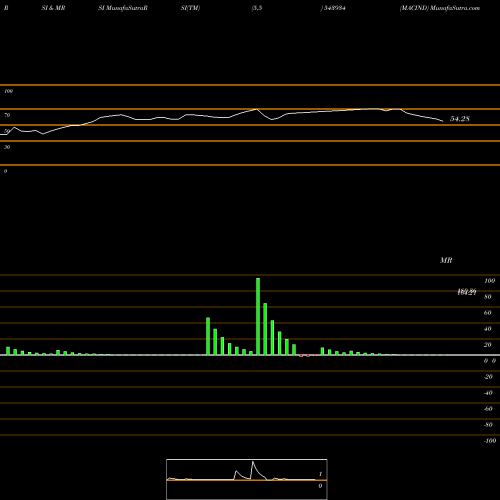Image resolution: width=500 pixels, height=500 pixels.
Task: Click the 'MR' panel title
Action: 446,260
